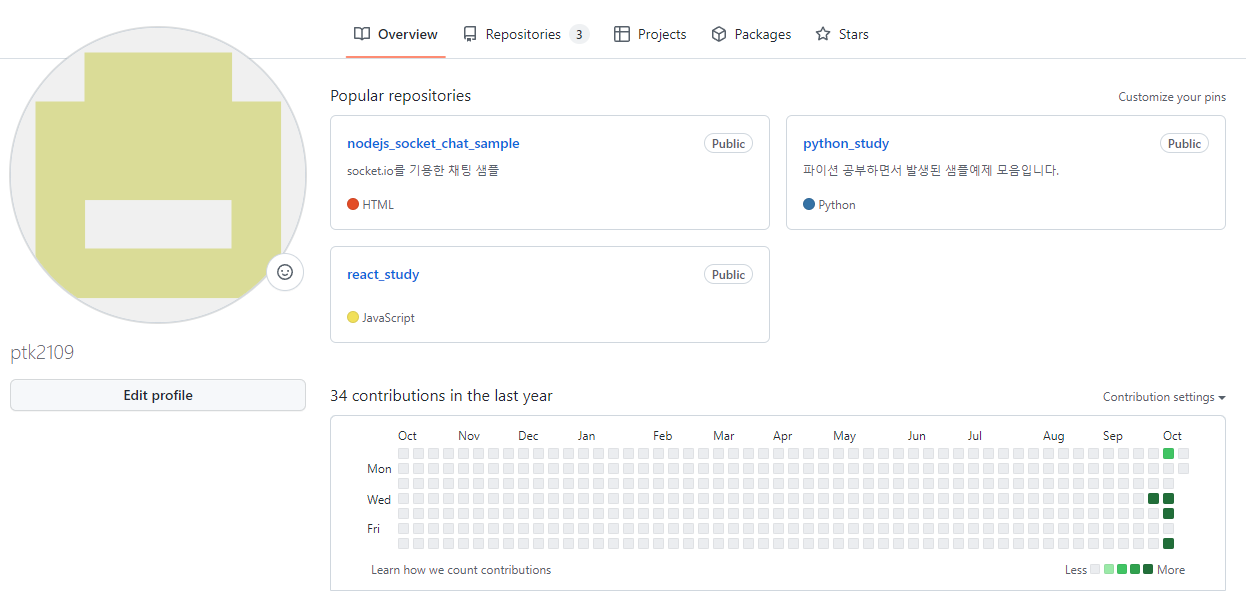Image resolution: width=1246 pixels, height=603 pixels.
Task: Click the blue Python language dot
Action: click(809, 204)
